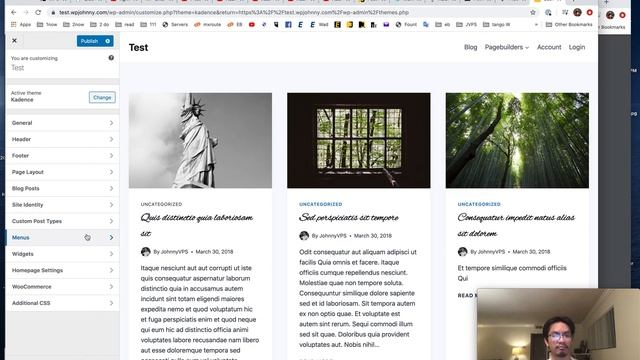Open the Other Bookmarks folder
The height and width of the screenshot is (360, 640).
tap(569, 24)
